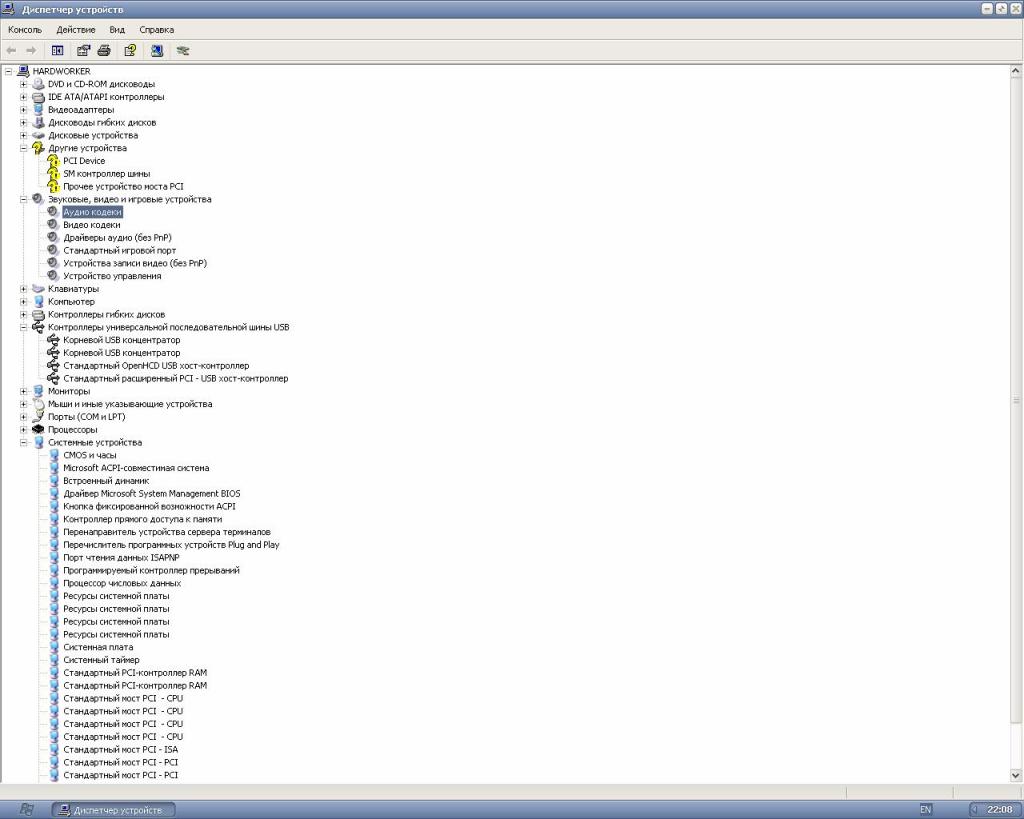Image resolution: width=1024 pixels, height=819 pixels.
Task: Expand Дисковые устройства
Action: (x=24, y=135)
